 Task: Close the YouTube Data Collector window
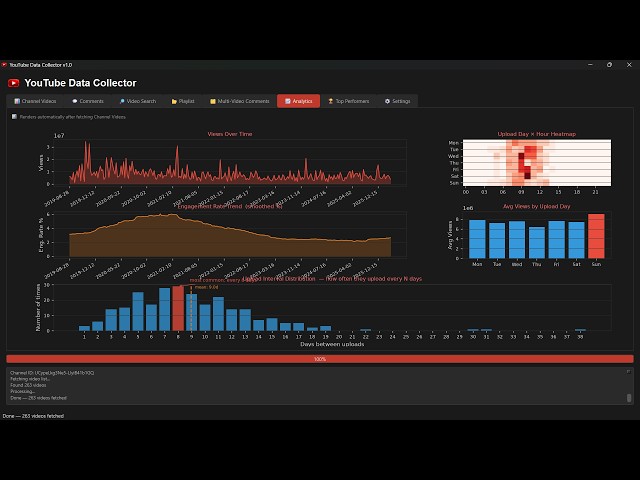pos(629,65)
